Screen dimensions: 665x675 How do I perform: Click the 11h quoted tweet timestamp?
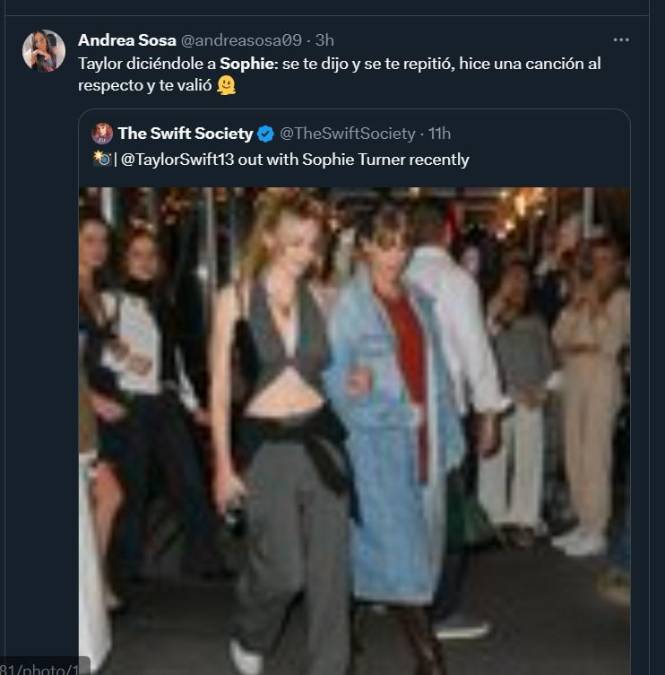pyautogui.click(x=439, y=134)
